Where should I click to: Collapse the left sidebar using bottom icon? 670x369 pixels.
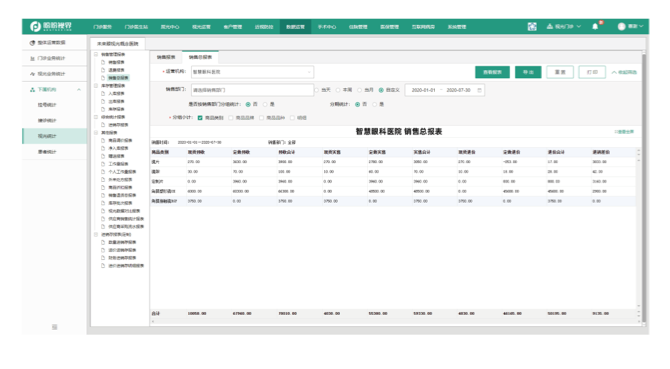point(54,327)
